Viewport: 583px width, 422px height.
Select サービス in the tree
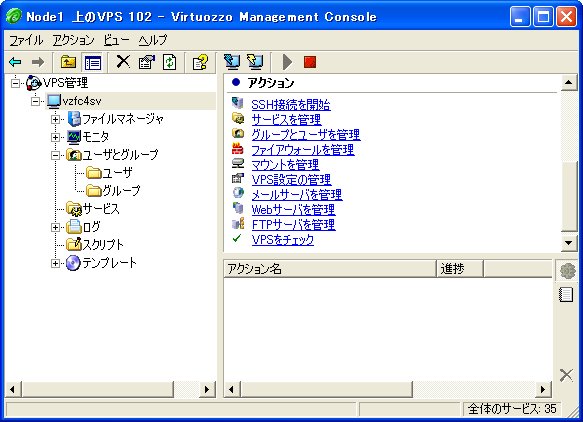tap(101, 209)
